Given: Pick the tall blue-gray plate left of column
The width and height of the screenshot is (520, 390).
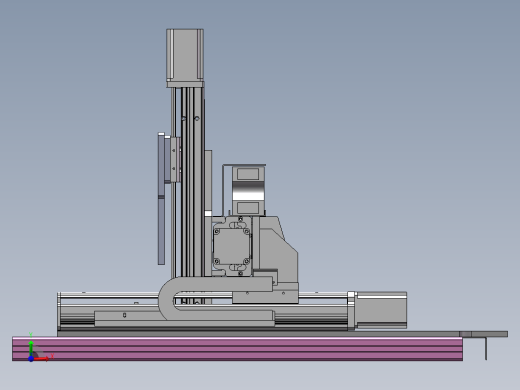Looking at the screenshot, I should [161, 199].
